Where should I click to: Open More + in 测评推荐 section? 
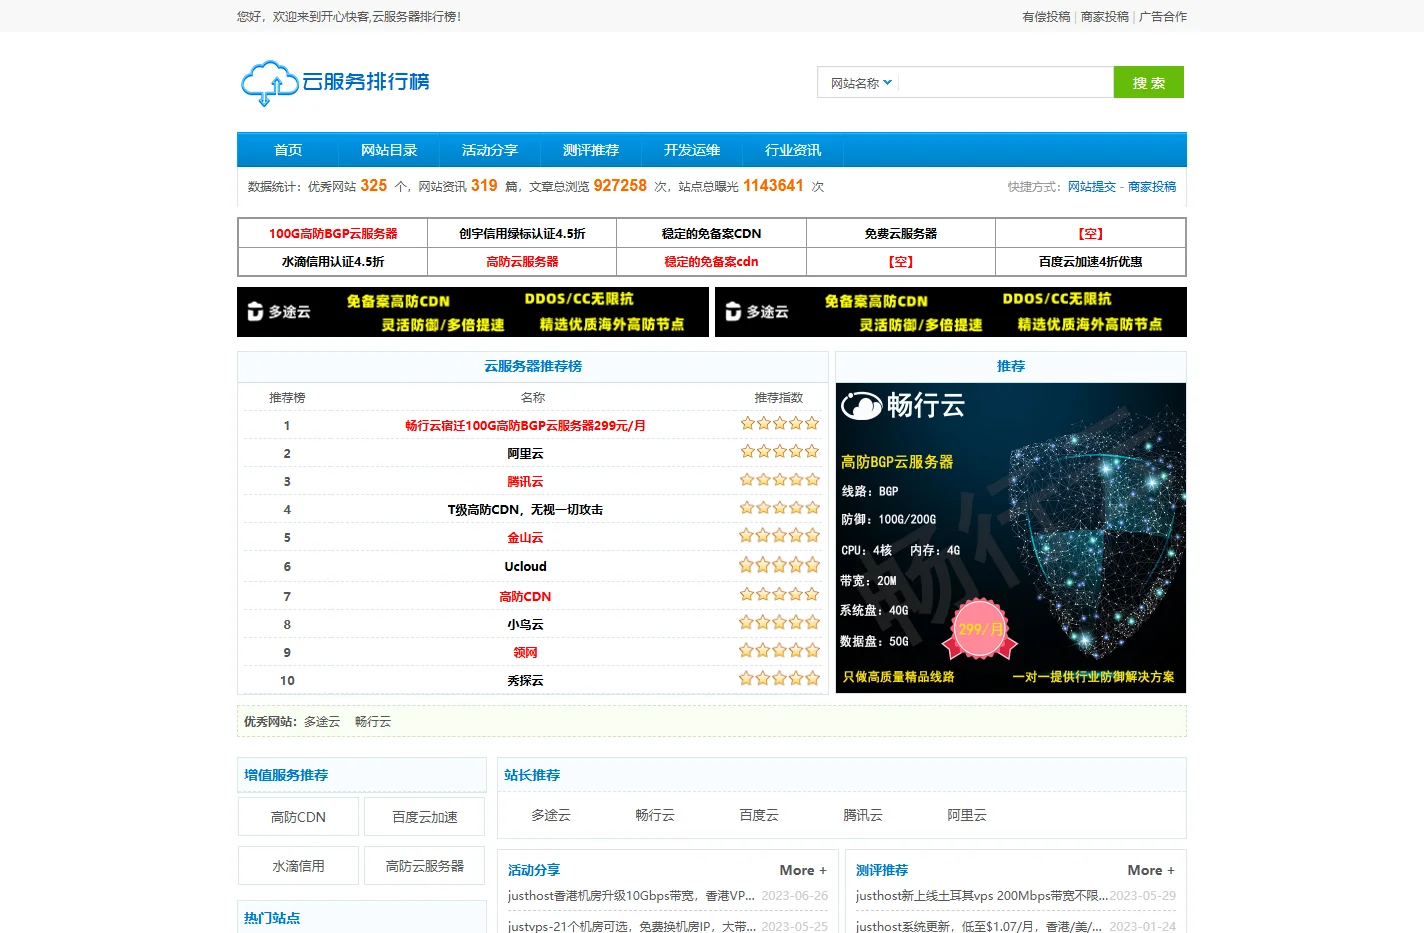pos(1151,870)
